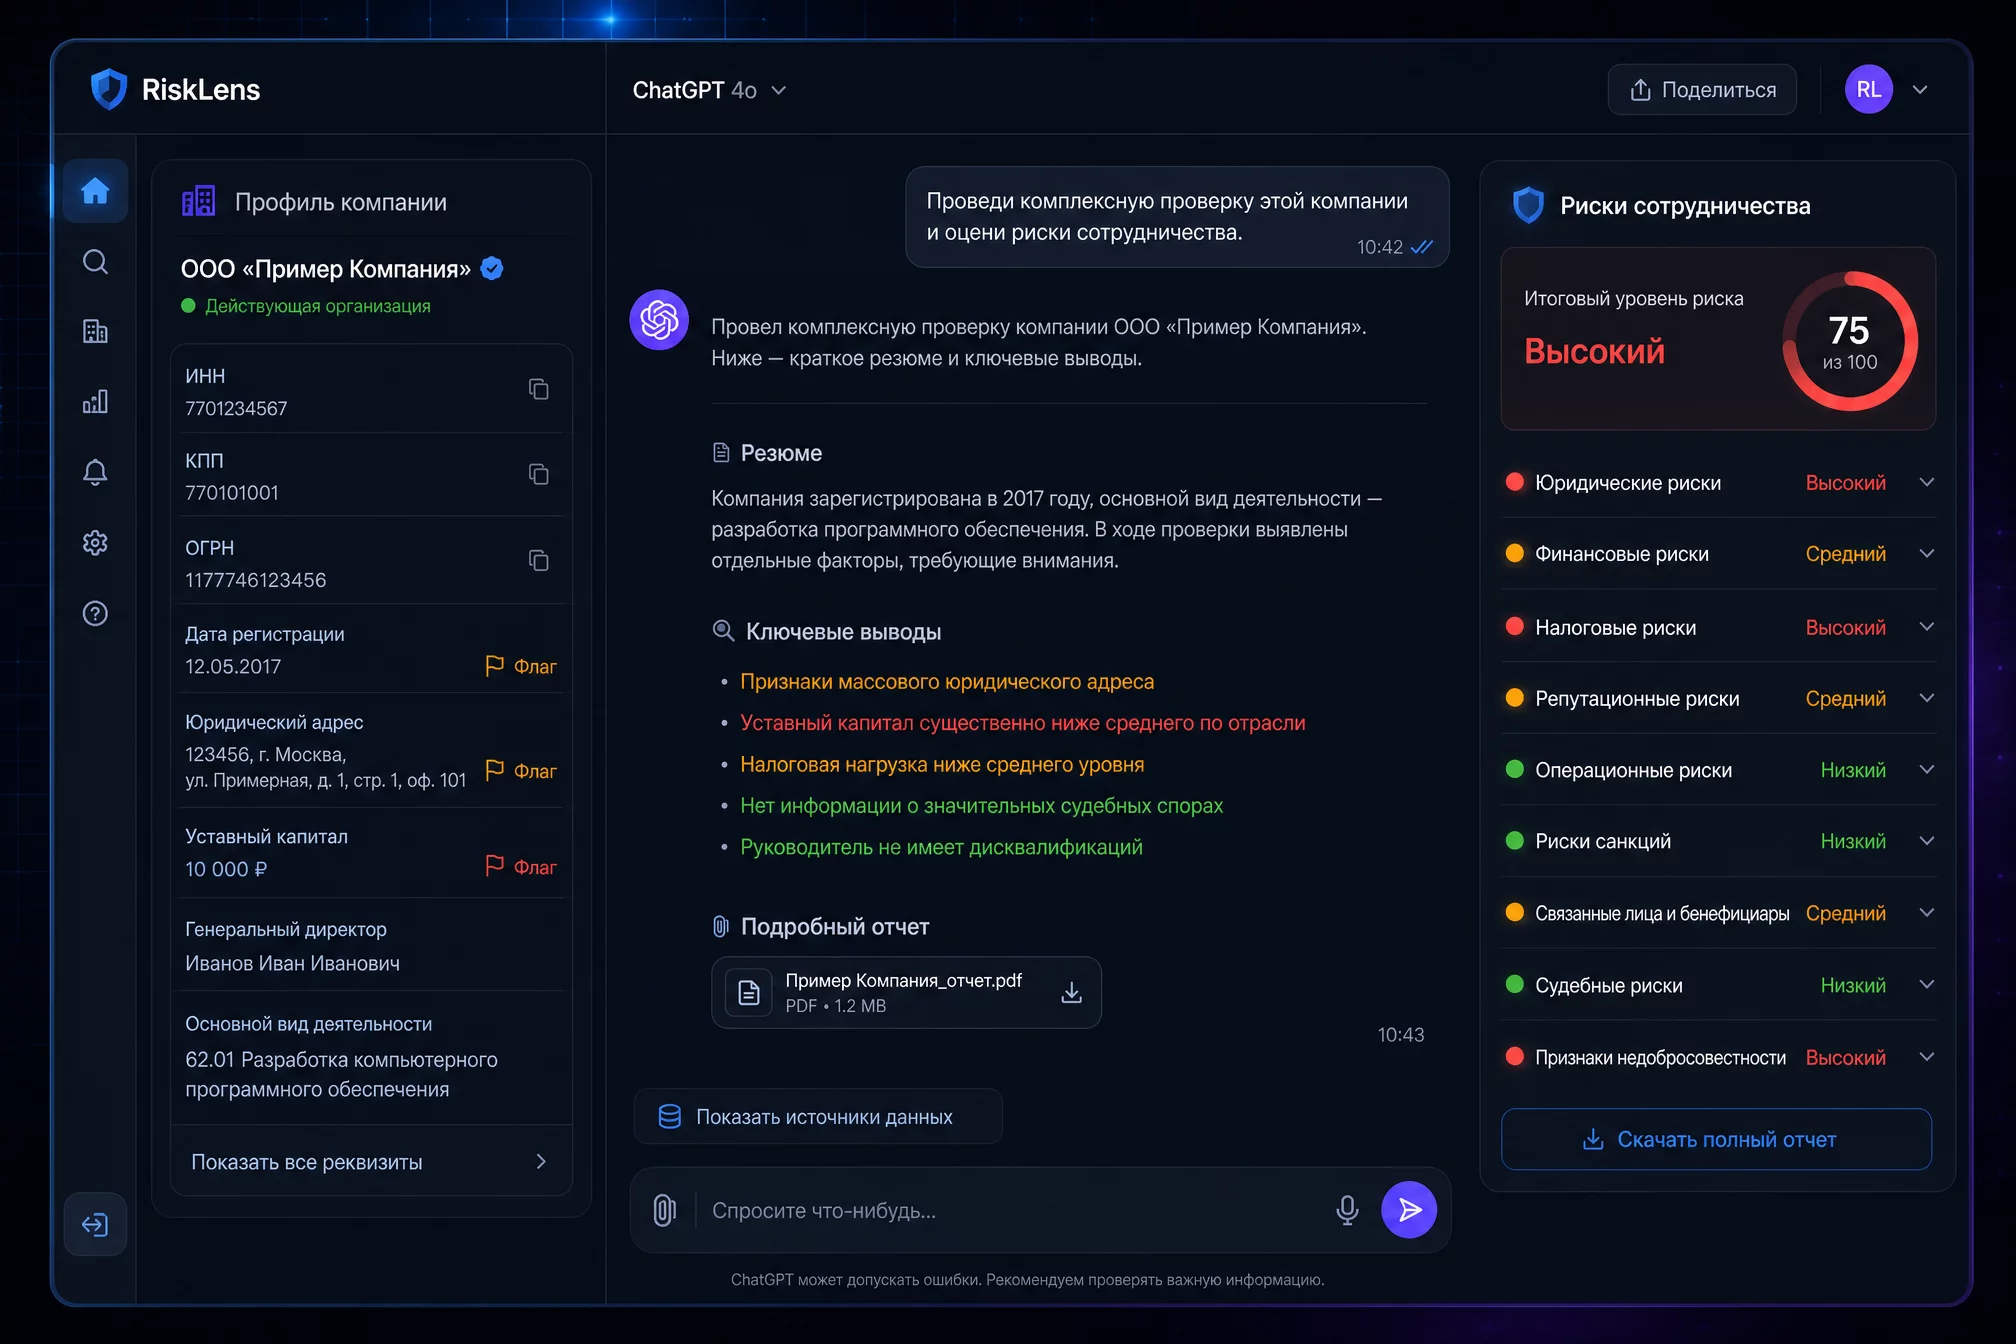Click Действующая организация status text
Screen dimensions: 2016x1344
(x=318, y=306)
